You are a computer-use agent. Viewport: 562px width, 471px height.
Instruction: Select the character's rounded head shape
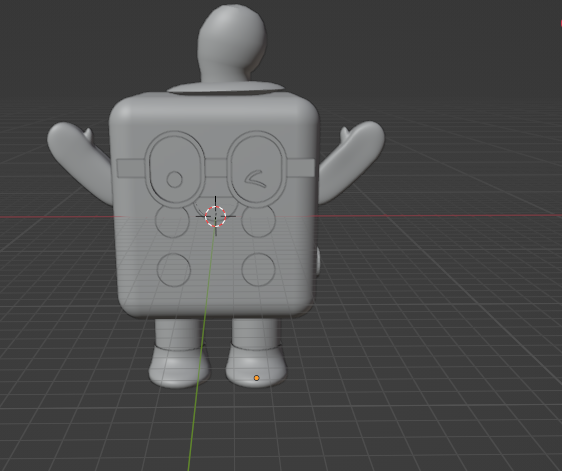232,43
